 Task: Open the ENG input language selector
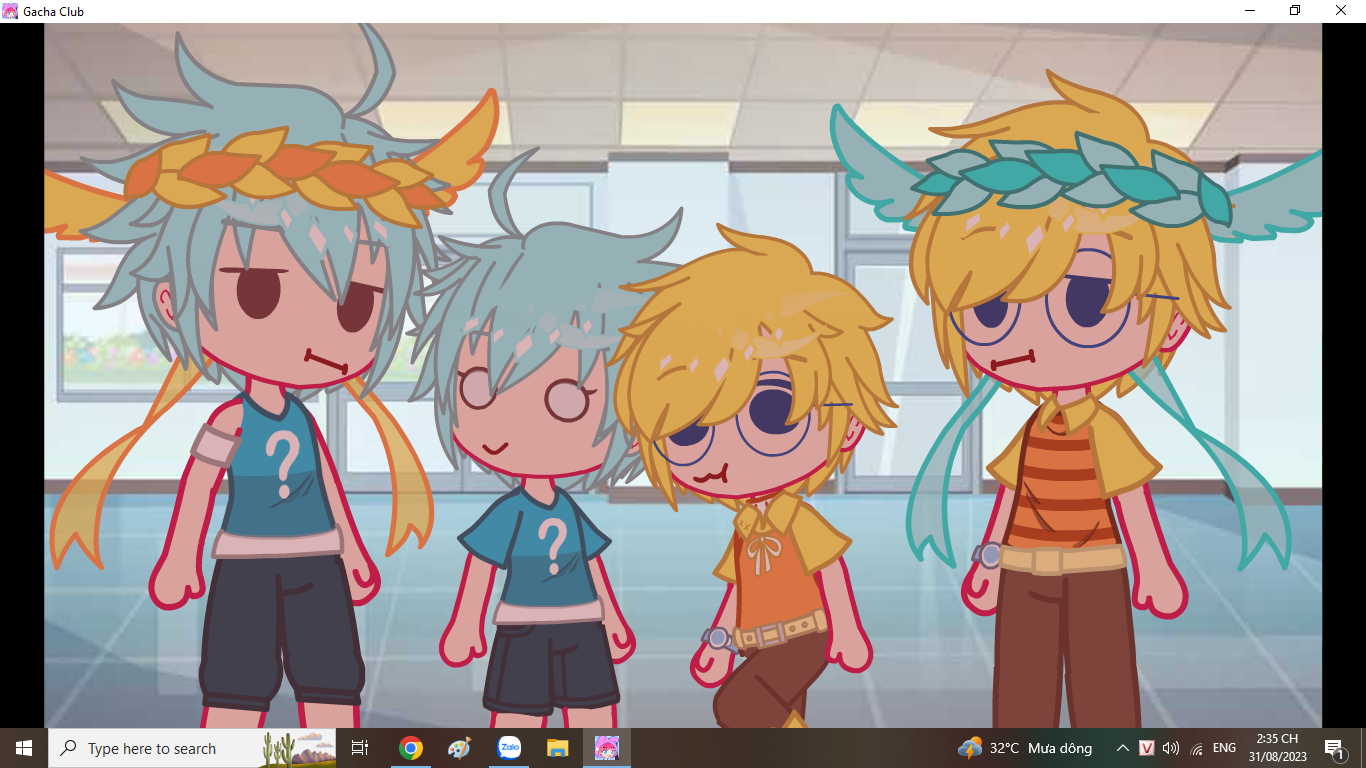1224,748
